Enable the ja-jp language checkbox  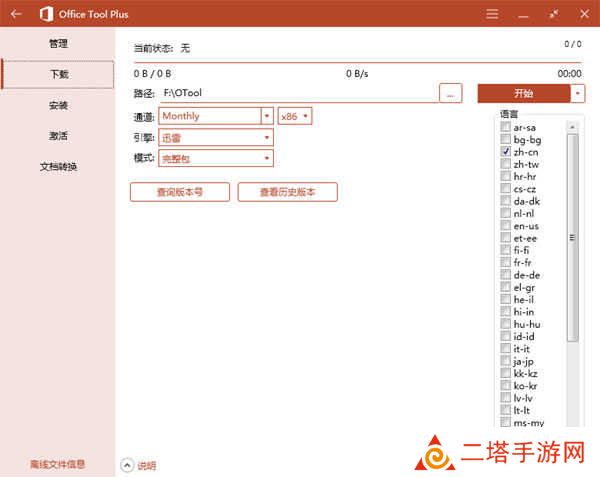click(x=505, y=361)
